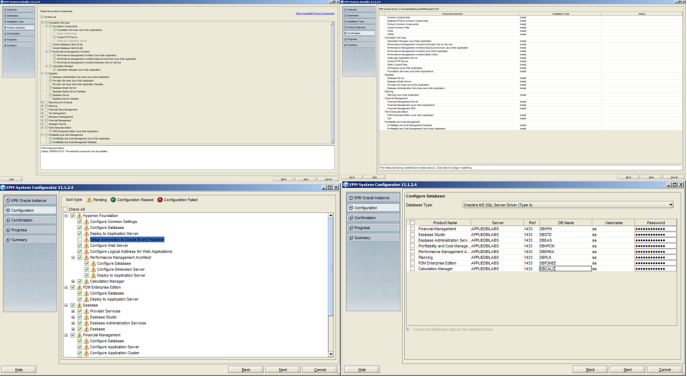Uncheck Calculation Manager checkbox in task tree

pyautogui.click(x=80, y=281)
